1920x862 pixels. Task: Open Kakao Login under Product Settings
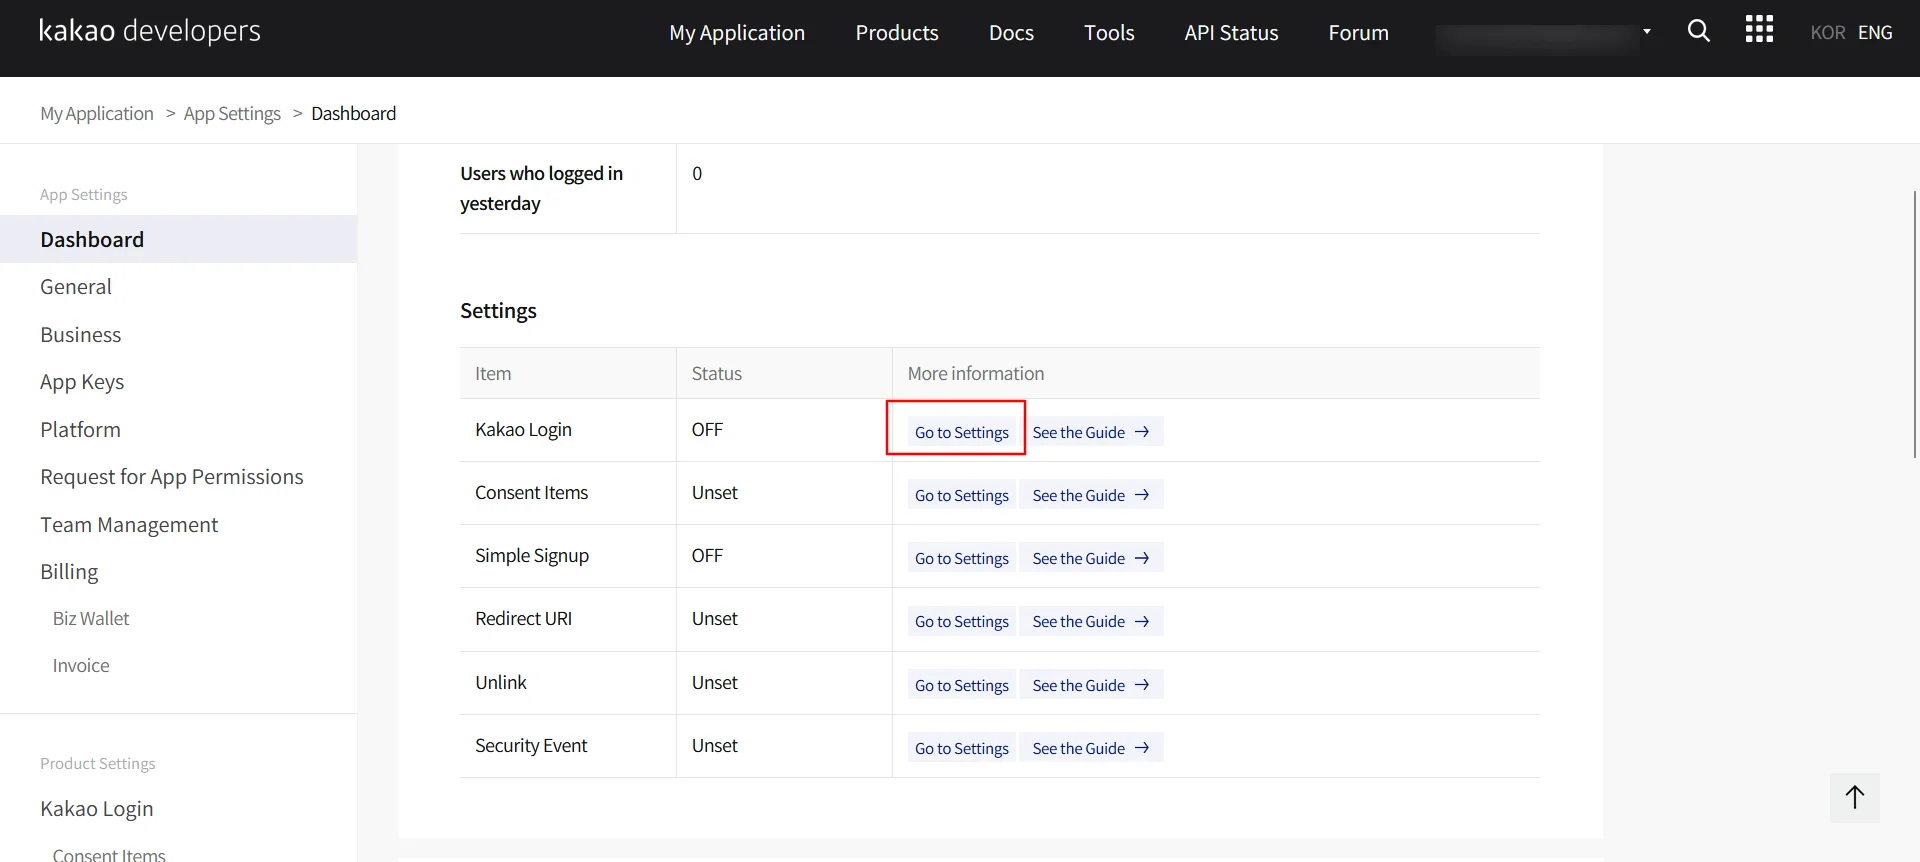(x=97, y=809)
